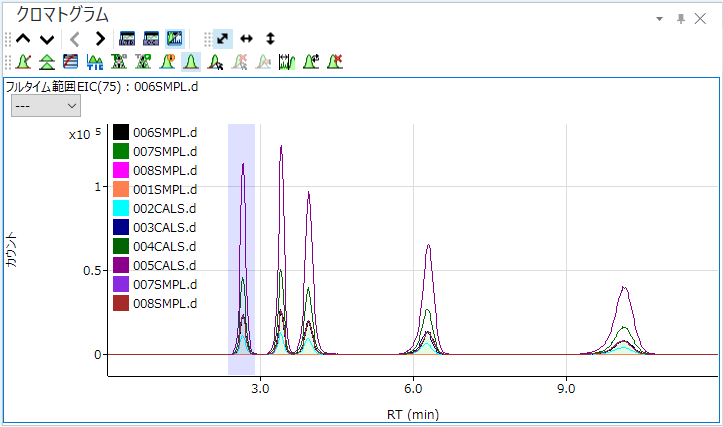Click the peak with red X icon
723x427 pixels.
tap(335, 62)
